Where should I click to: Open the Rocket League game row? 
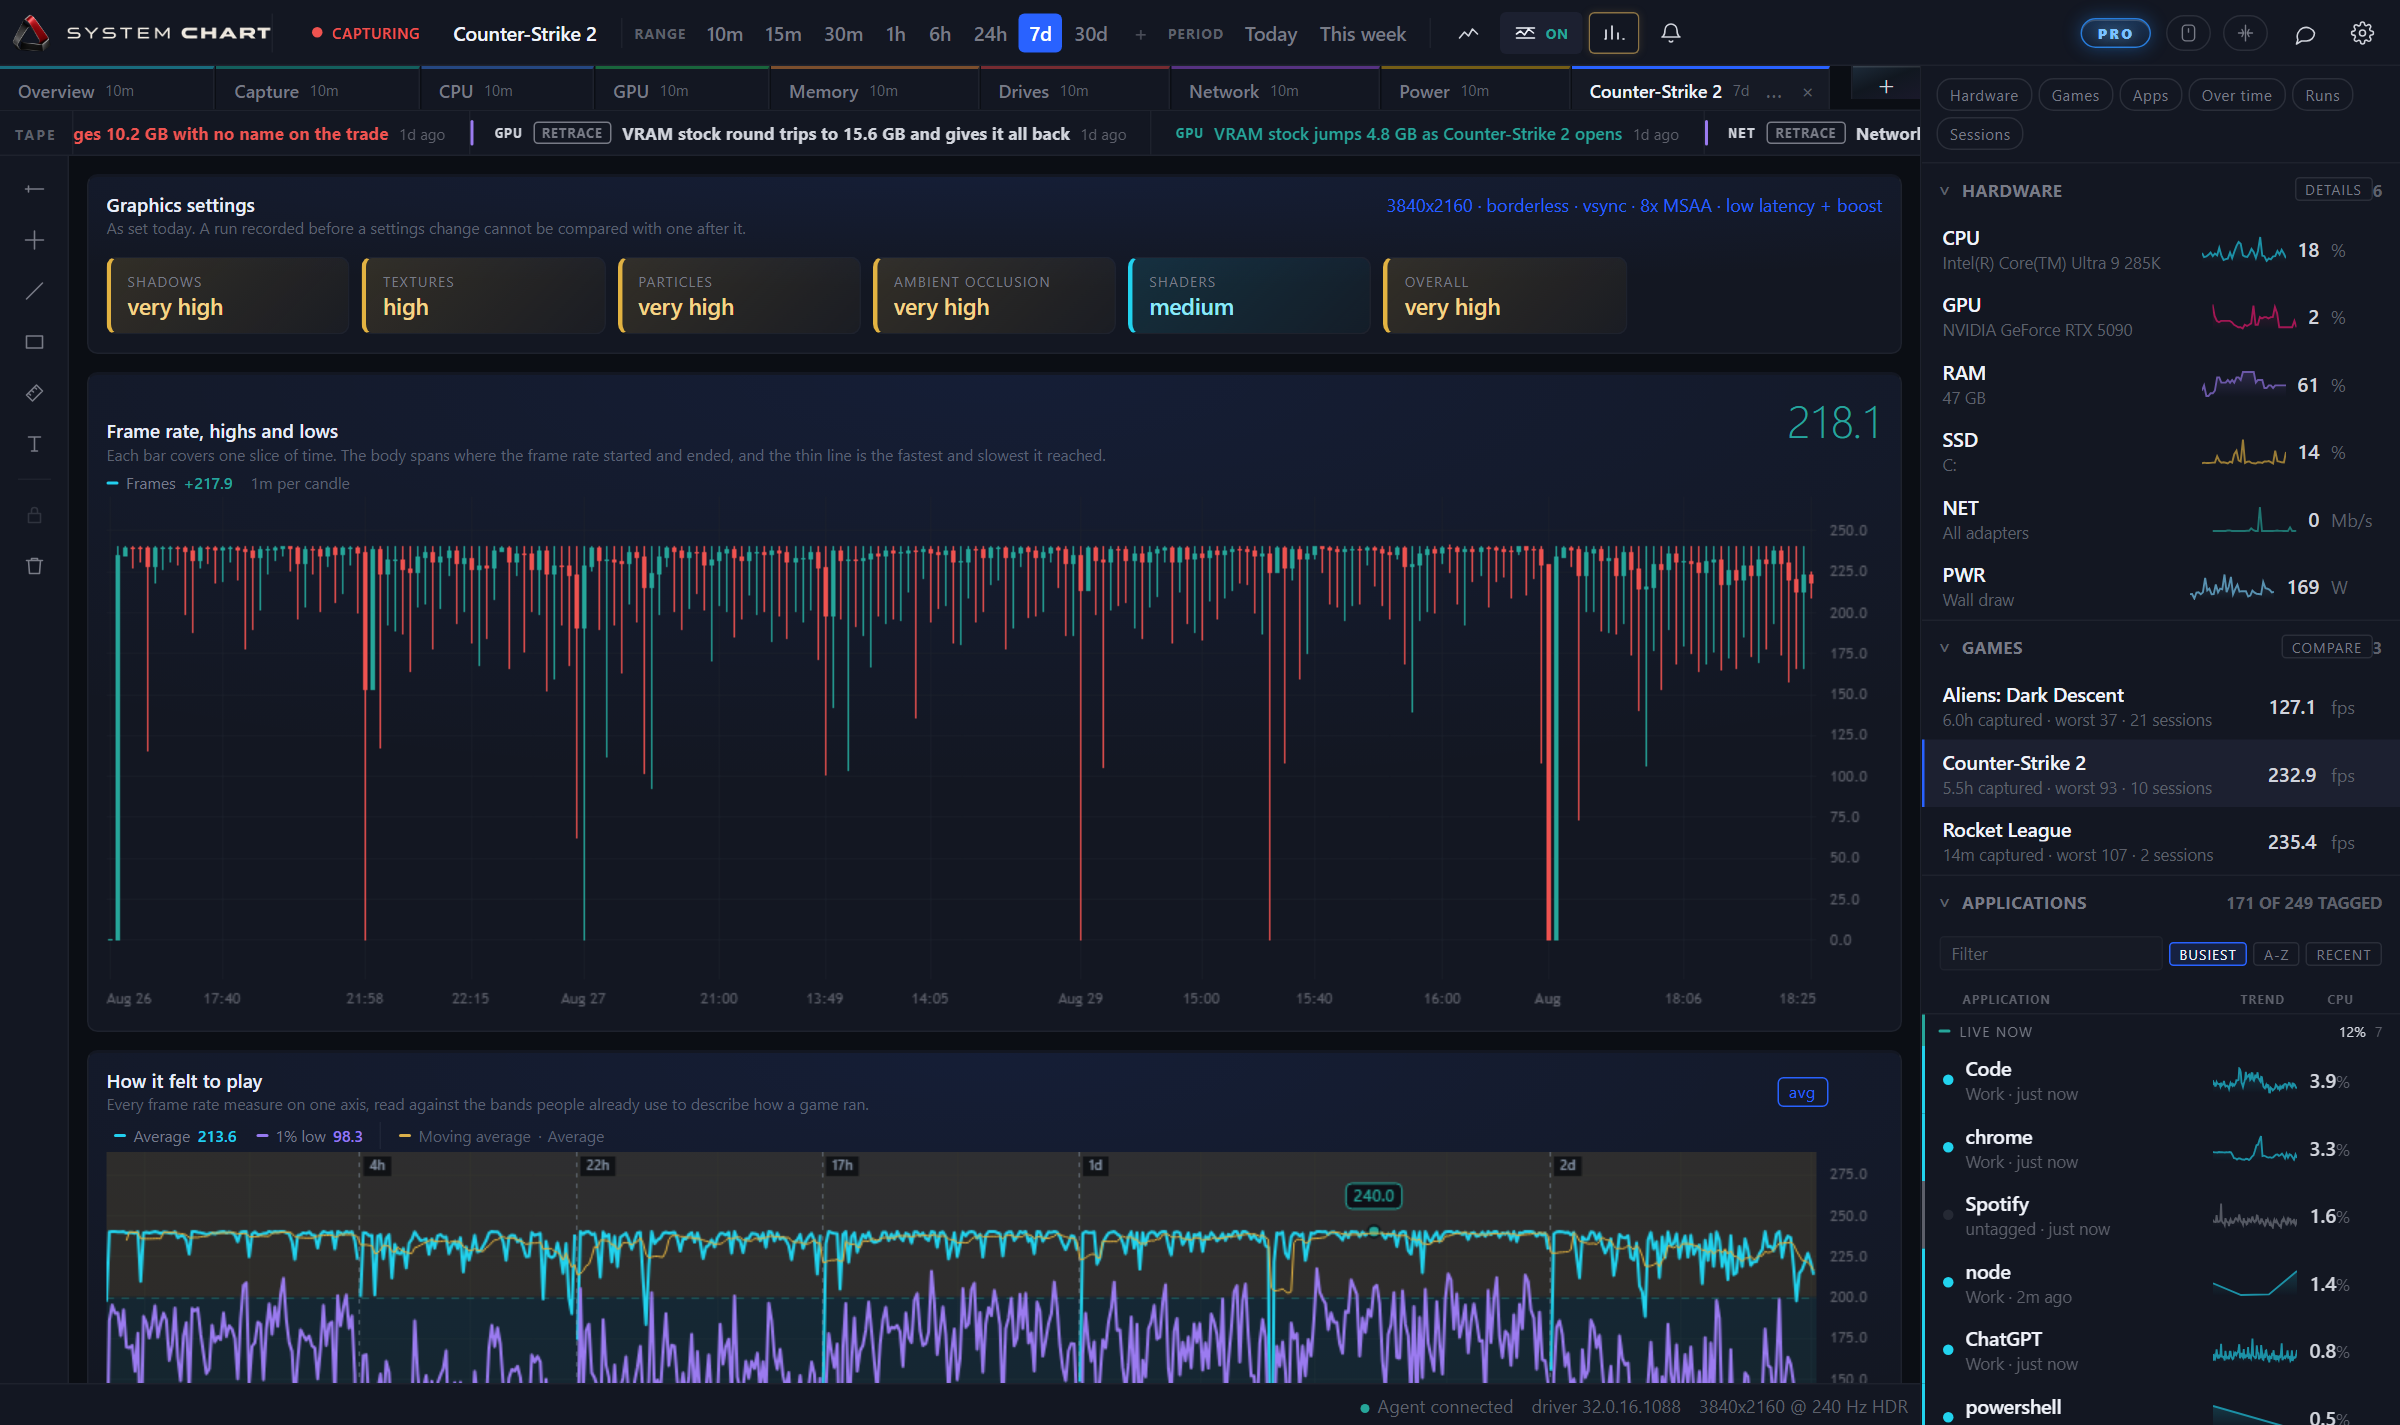pyautogui.click(x=2160, y=841)
